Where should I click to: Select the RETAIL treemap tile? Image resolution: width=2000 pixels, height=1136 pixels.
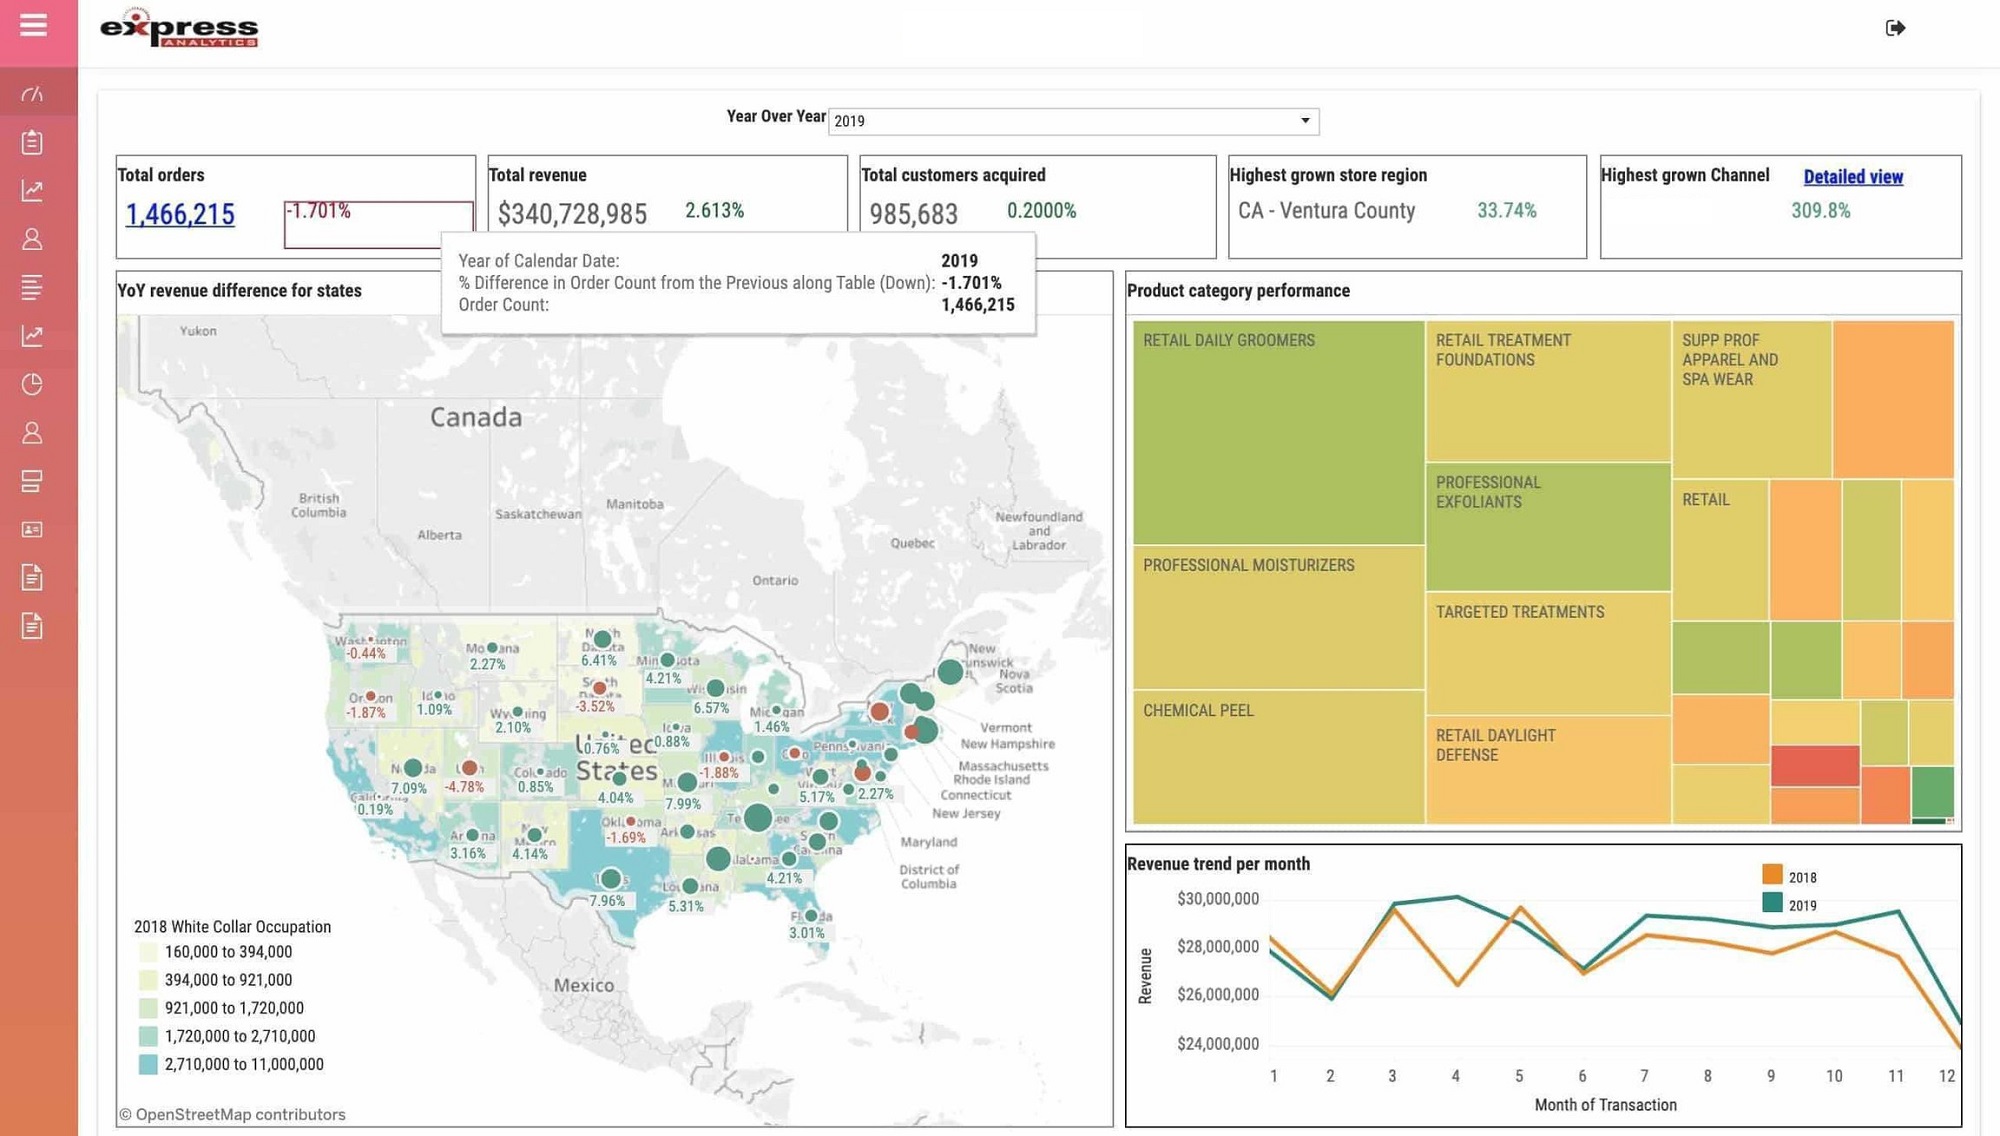pos(1720,550)
